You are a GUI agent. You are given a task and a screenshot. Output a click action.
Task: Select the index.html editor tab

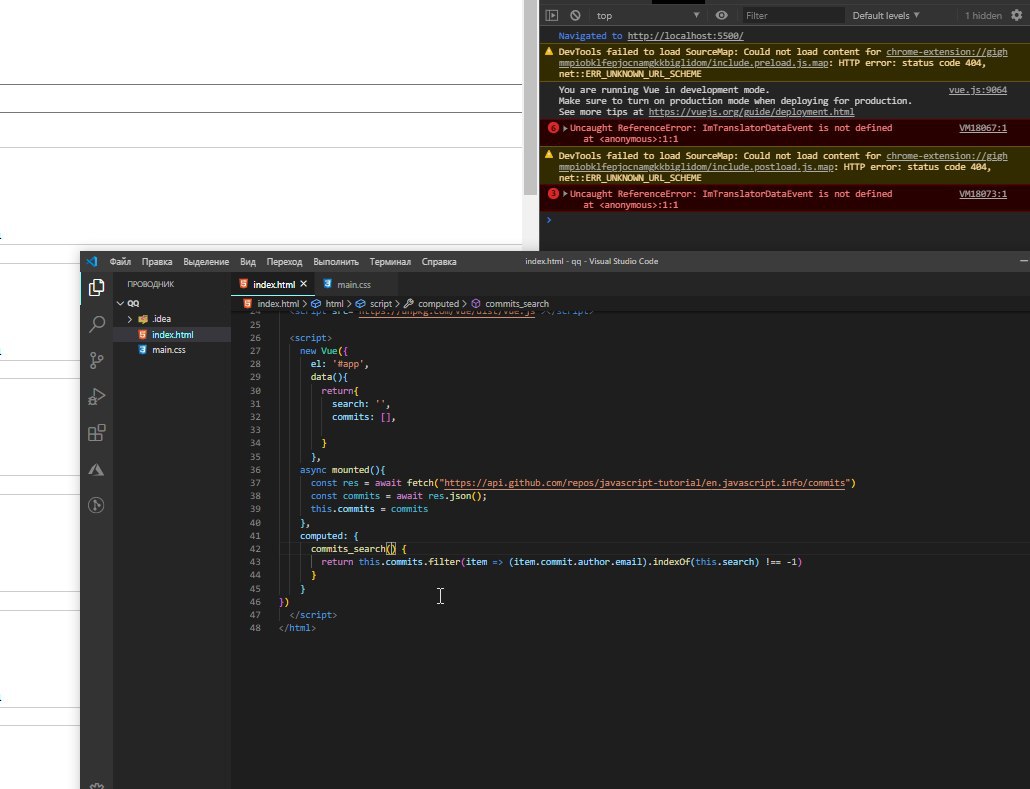[273, 284]
